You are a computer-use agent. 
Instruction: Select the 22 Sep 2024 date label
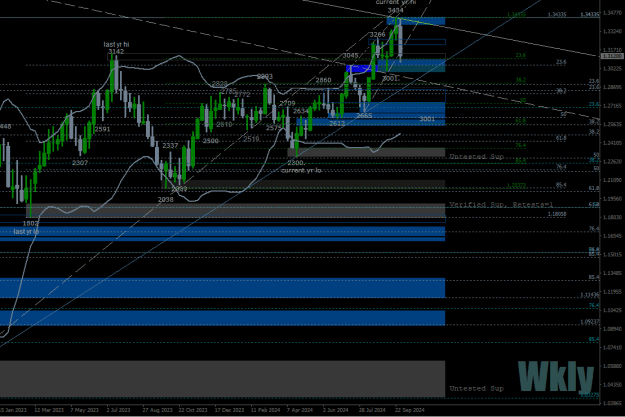click(409, 410)
